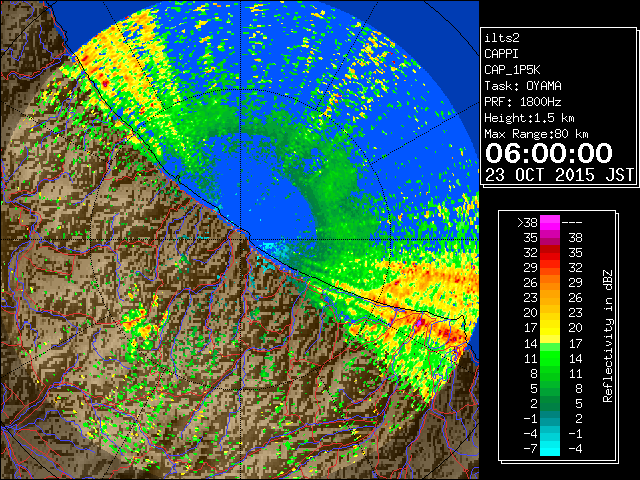Image resolution: width=640 pixels, height=480 pixels.
Task: Click the green 8 dBZ legend color
Action: coord(550,373)
